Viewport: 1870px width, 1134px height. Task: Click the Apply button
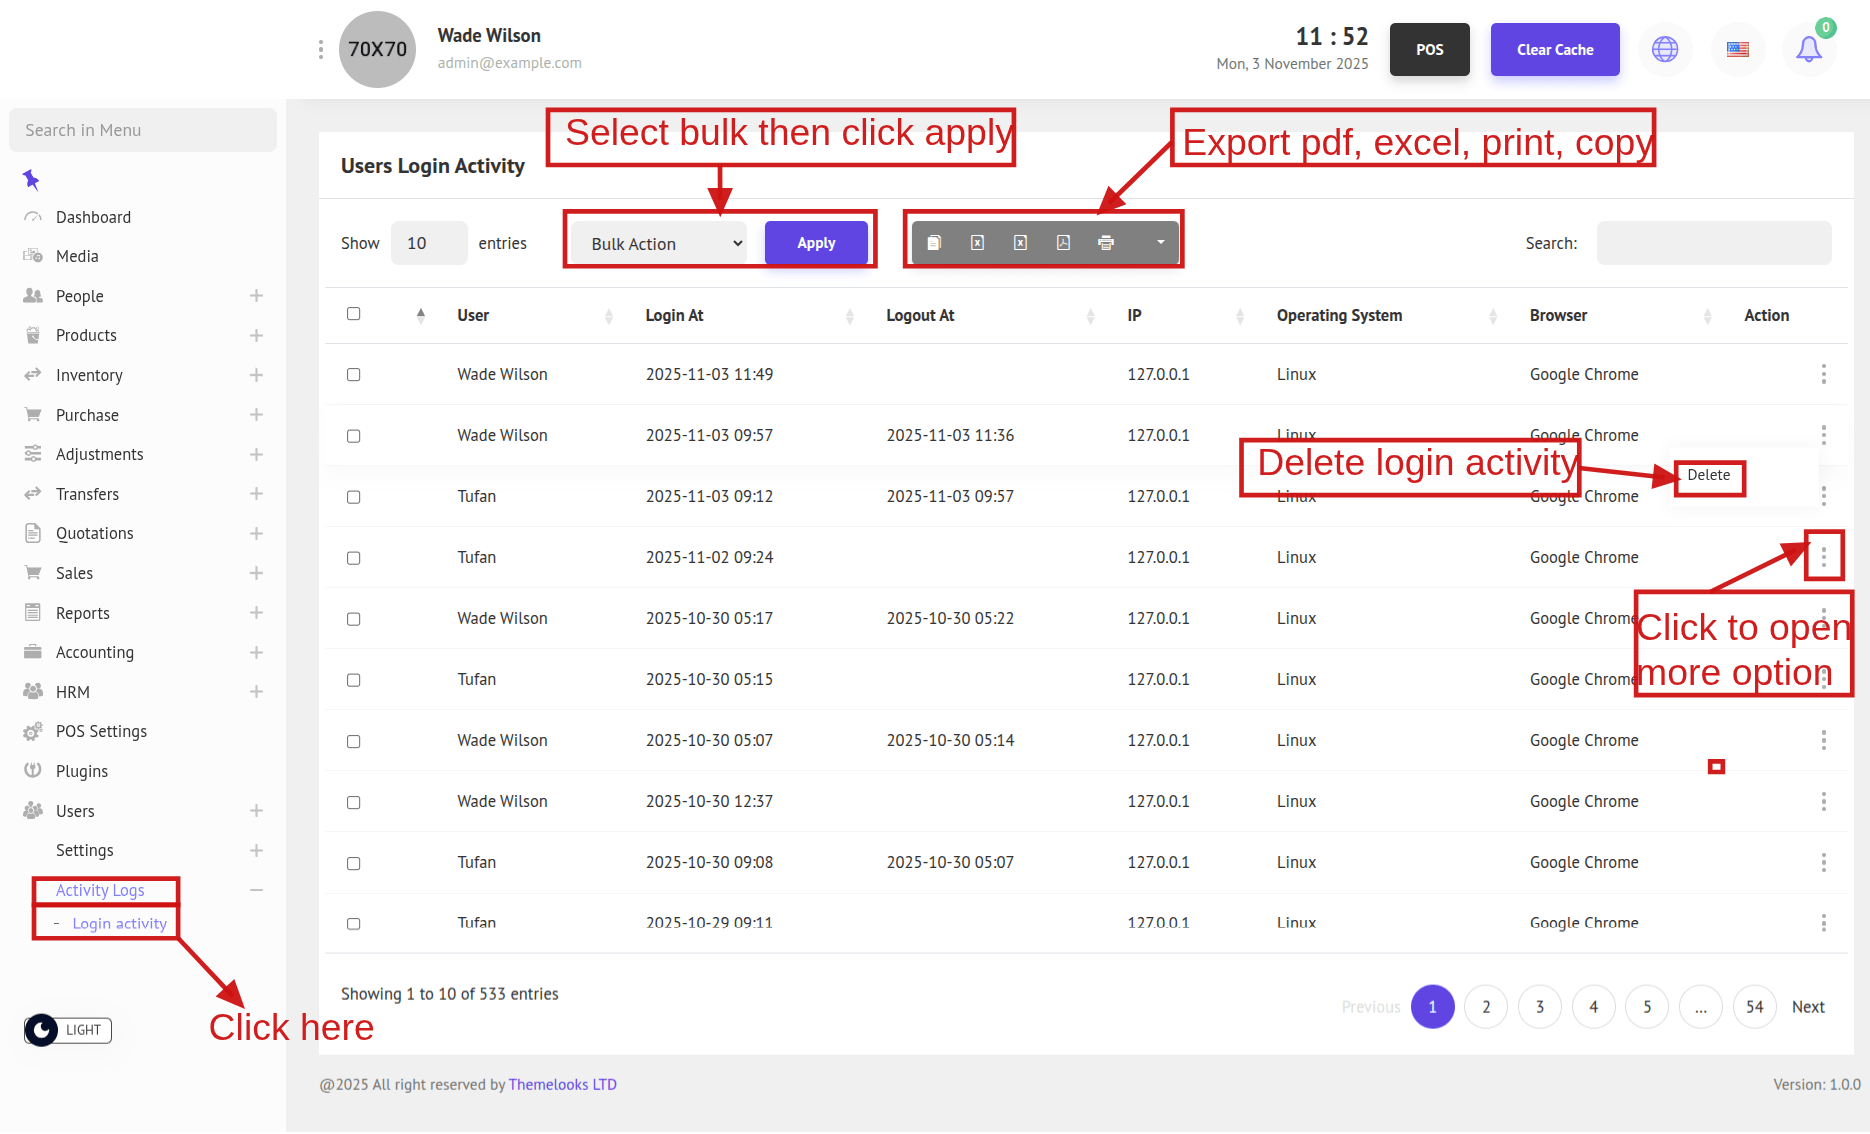click(x=816, y=243)
